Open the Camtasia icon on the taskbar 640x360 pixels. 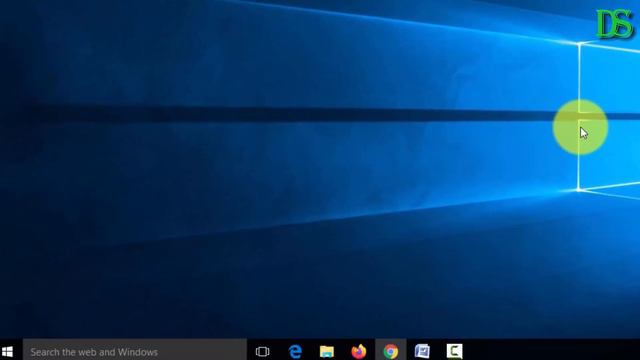click(454, 351)
